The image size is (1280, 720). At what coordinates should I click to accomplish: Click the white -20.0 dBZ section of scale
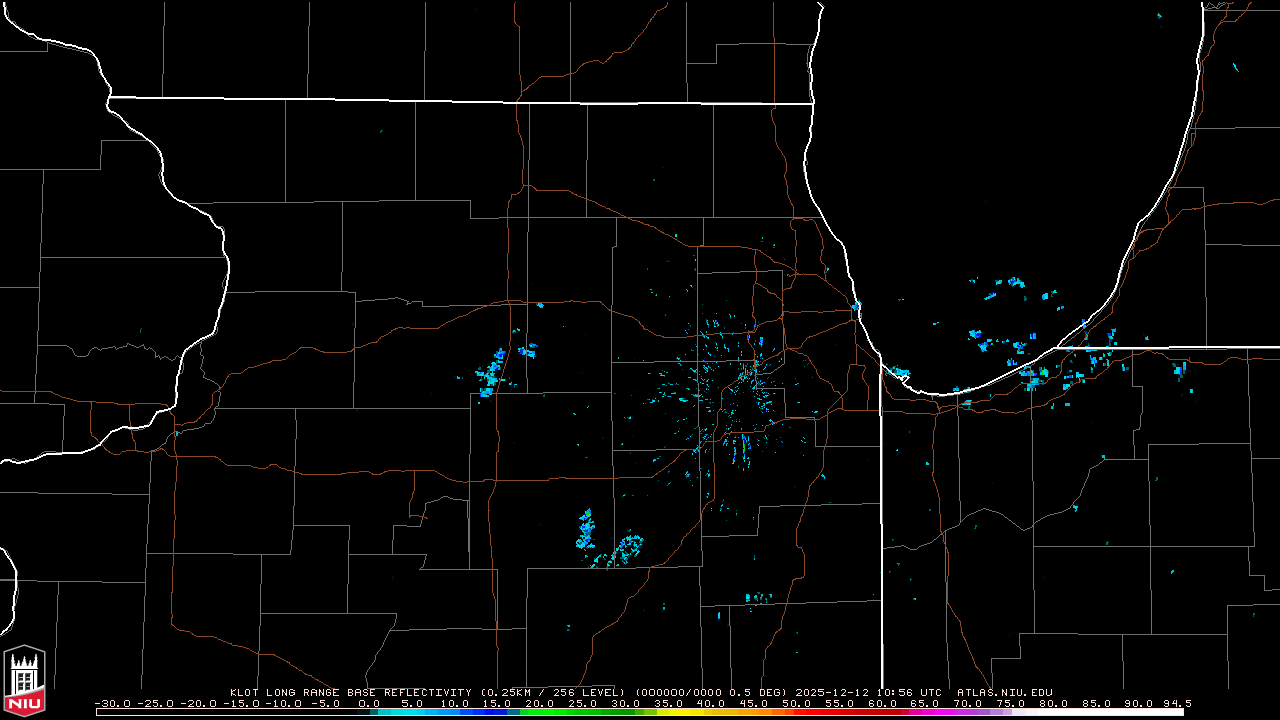[x=198, y=712]
